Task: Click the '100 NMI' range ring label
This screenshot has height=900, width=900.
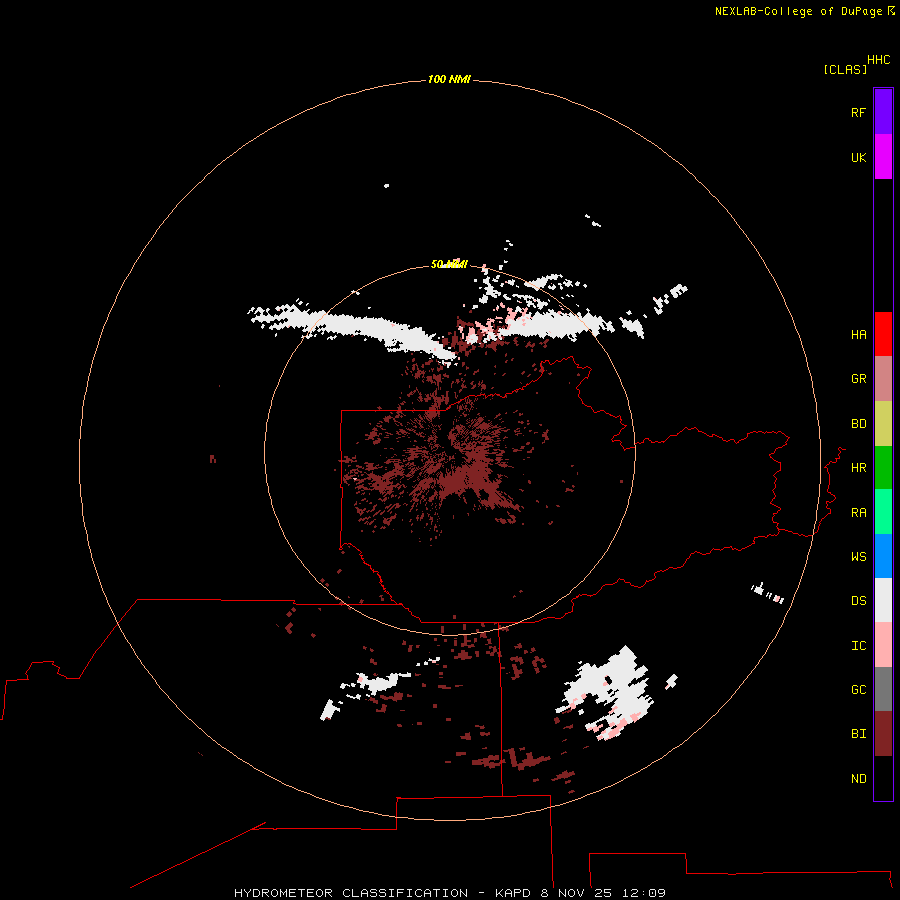Action: (449, 79)
